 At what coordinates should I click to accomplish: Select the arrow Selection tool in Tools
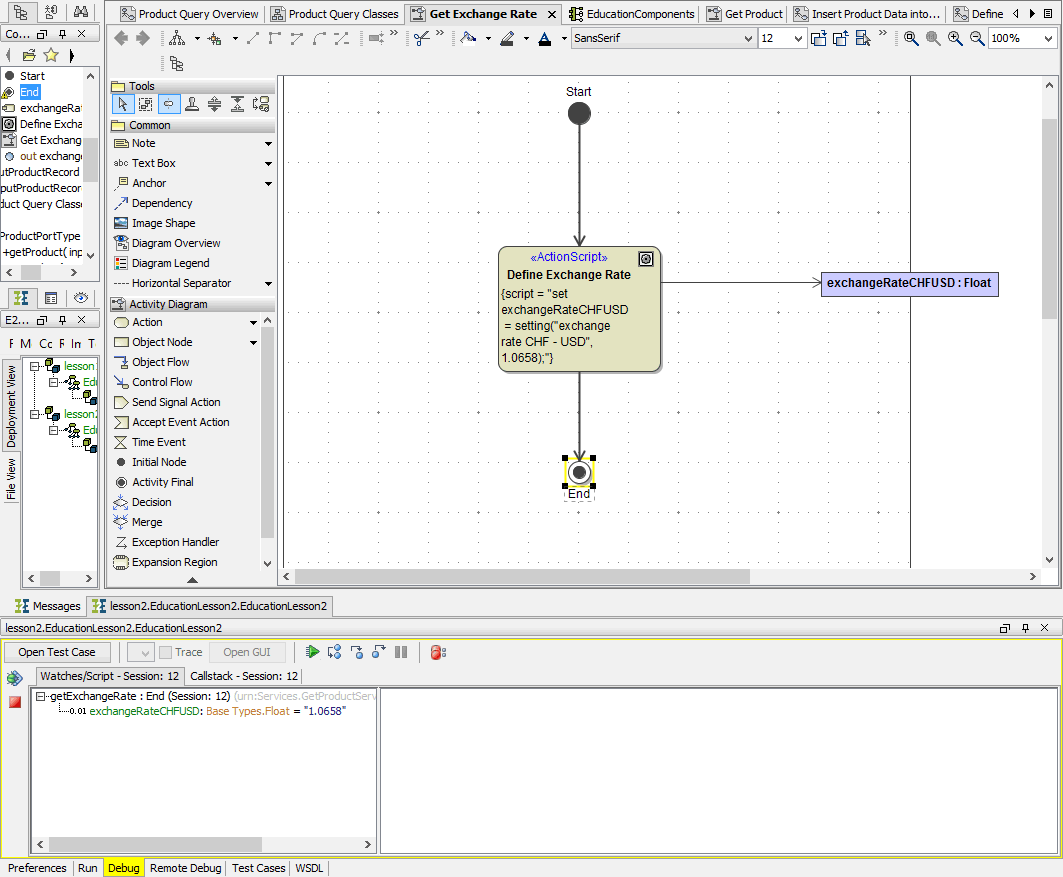point(122,104)
